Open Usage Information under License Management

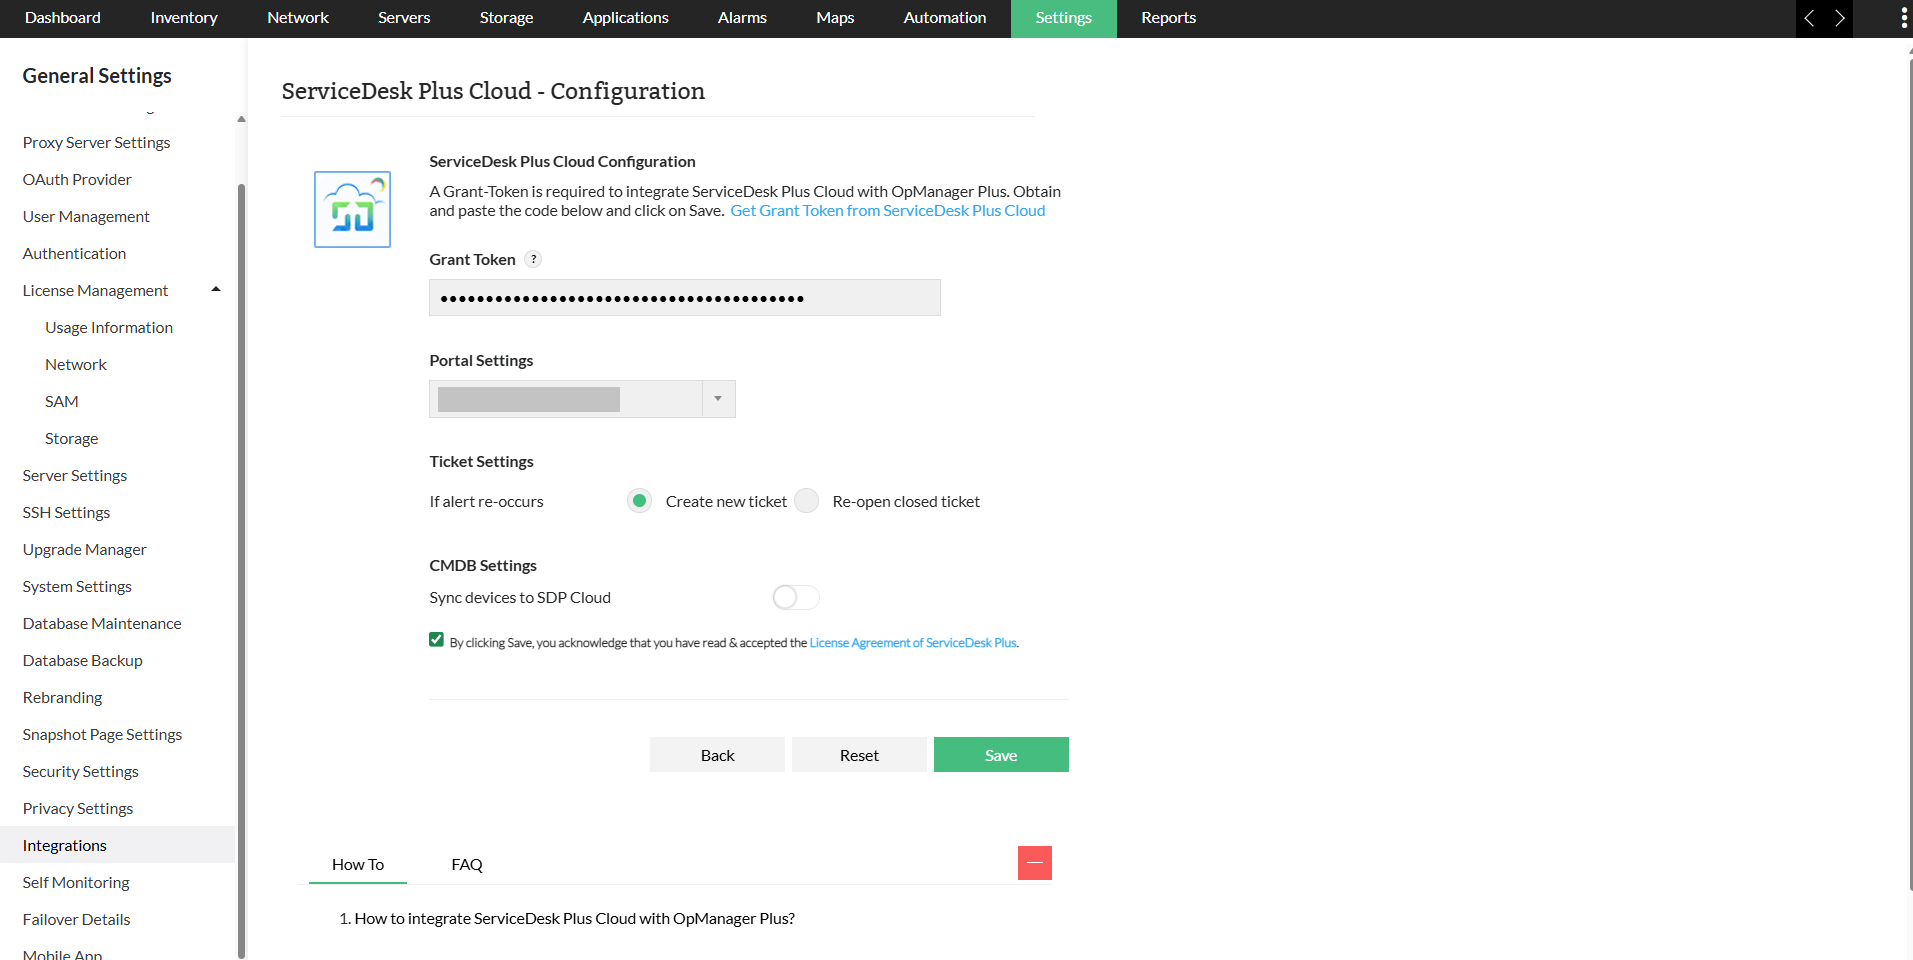click(x=109, y=327)
